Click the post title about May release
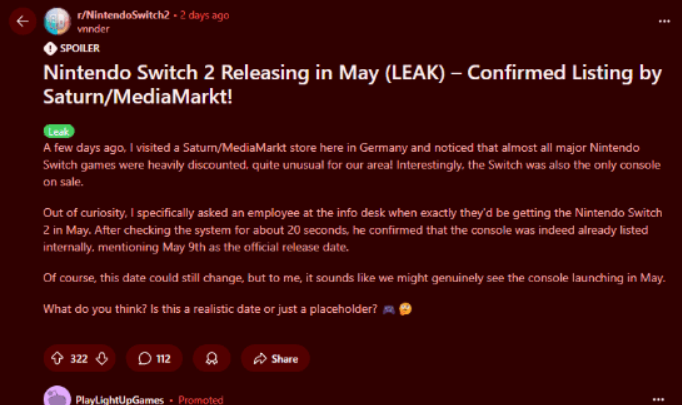Screen dimensions: 682x405 coord(352,84)
